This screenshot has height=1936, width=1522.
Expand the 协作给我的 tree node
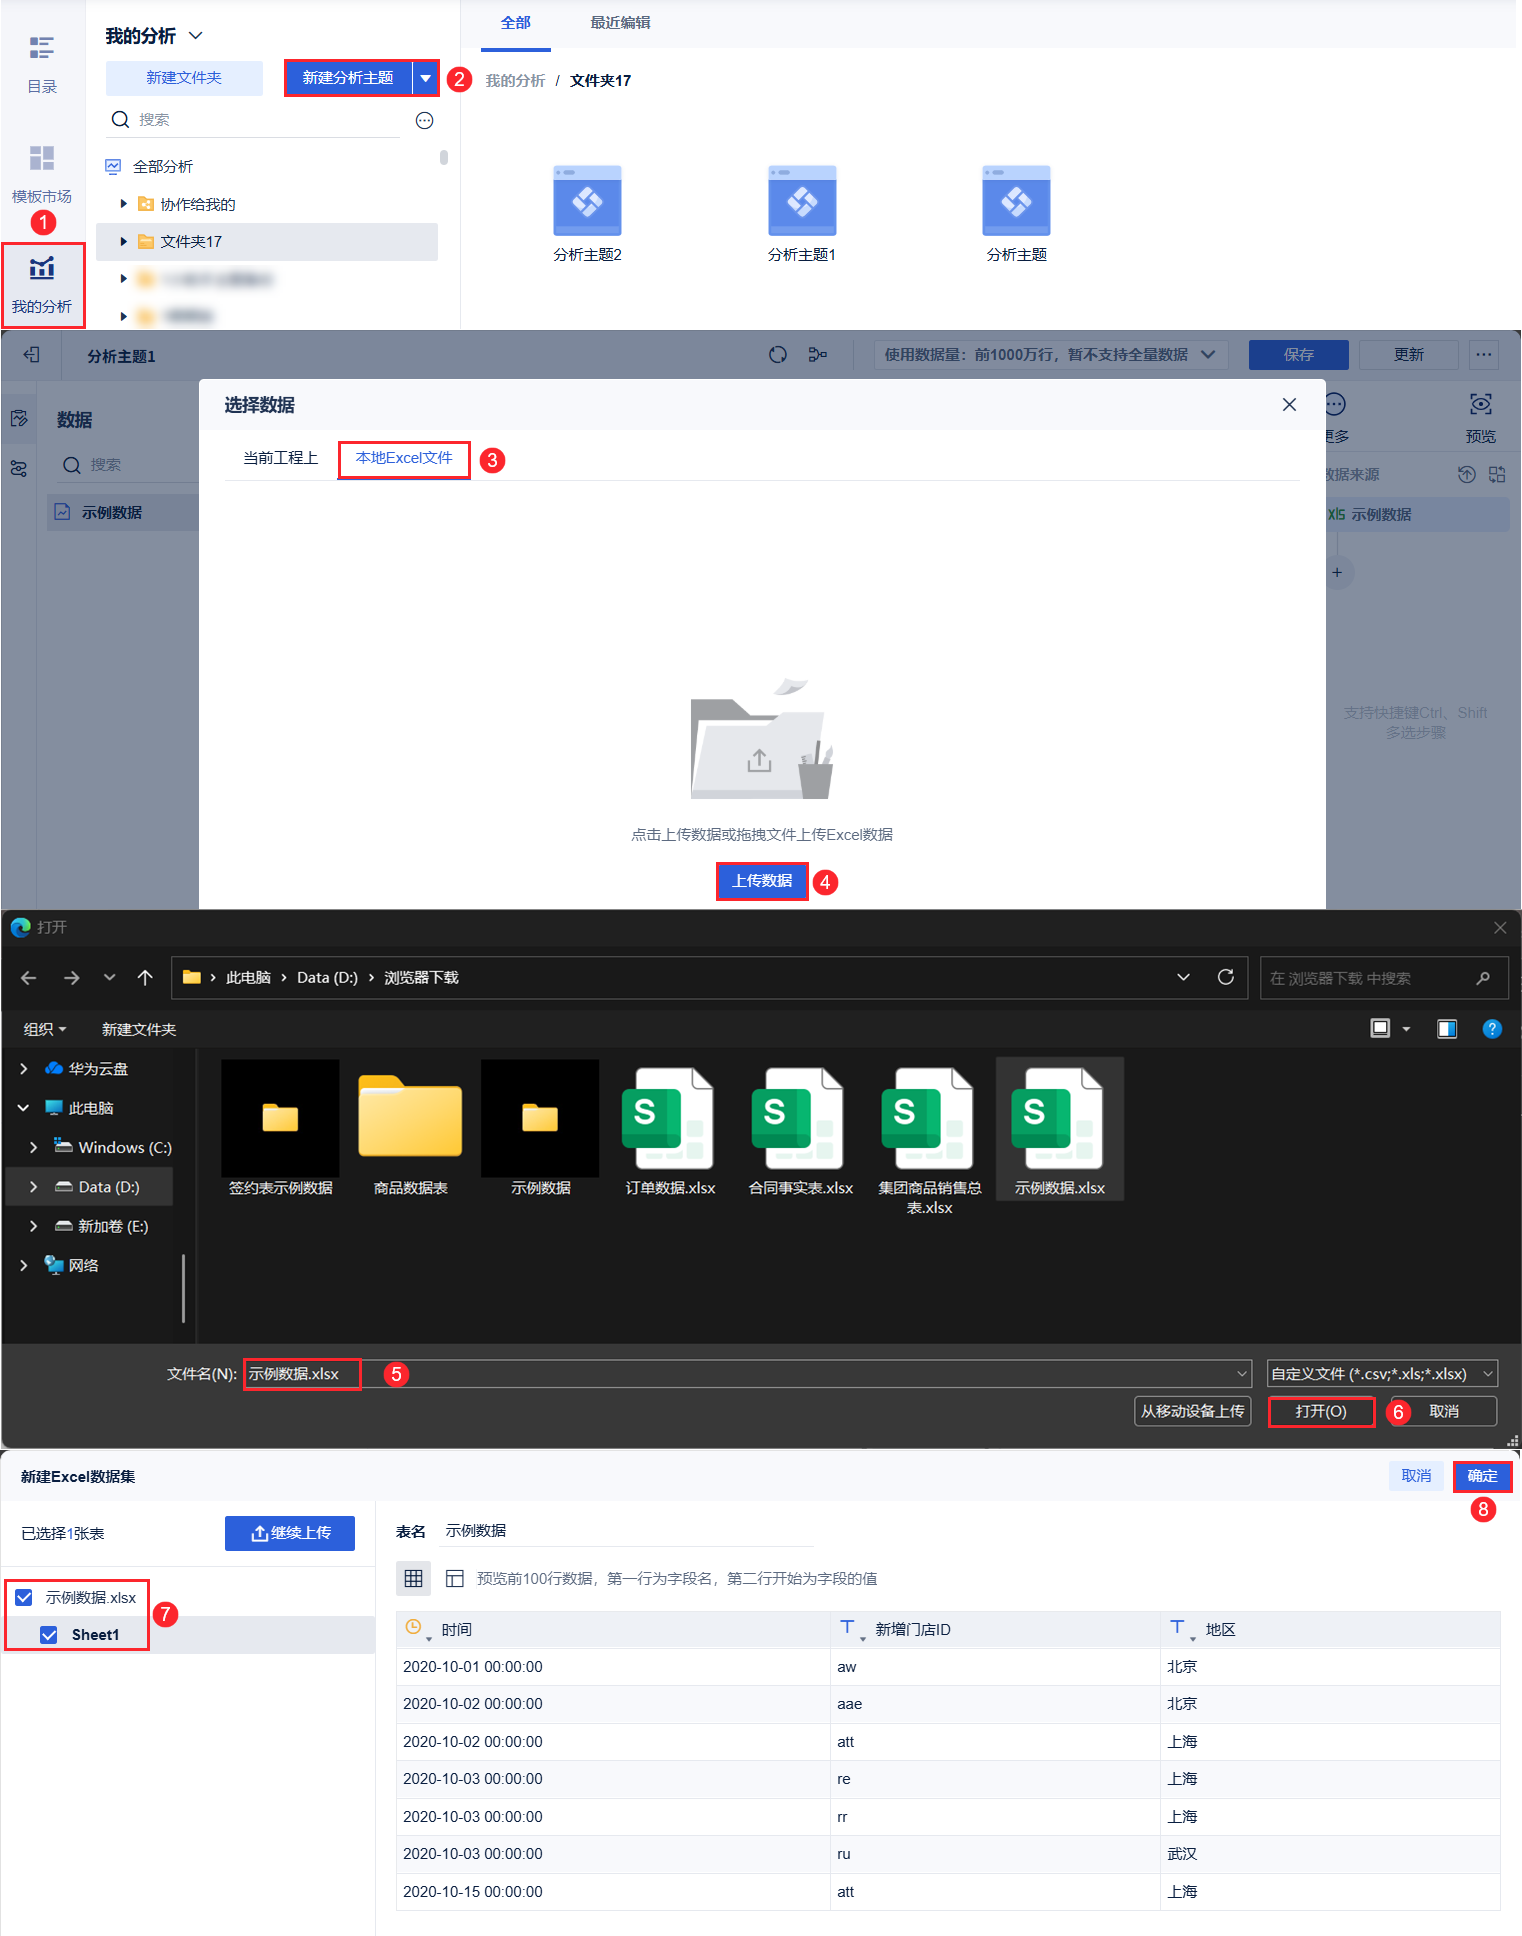click(x=123, y=204)
